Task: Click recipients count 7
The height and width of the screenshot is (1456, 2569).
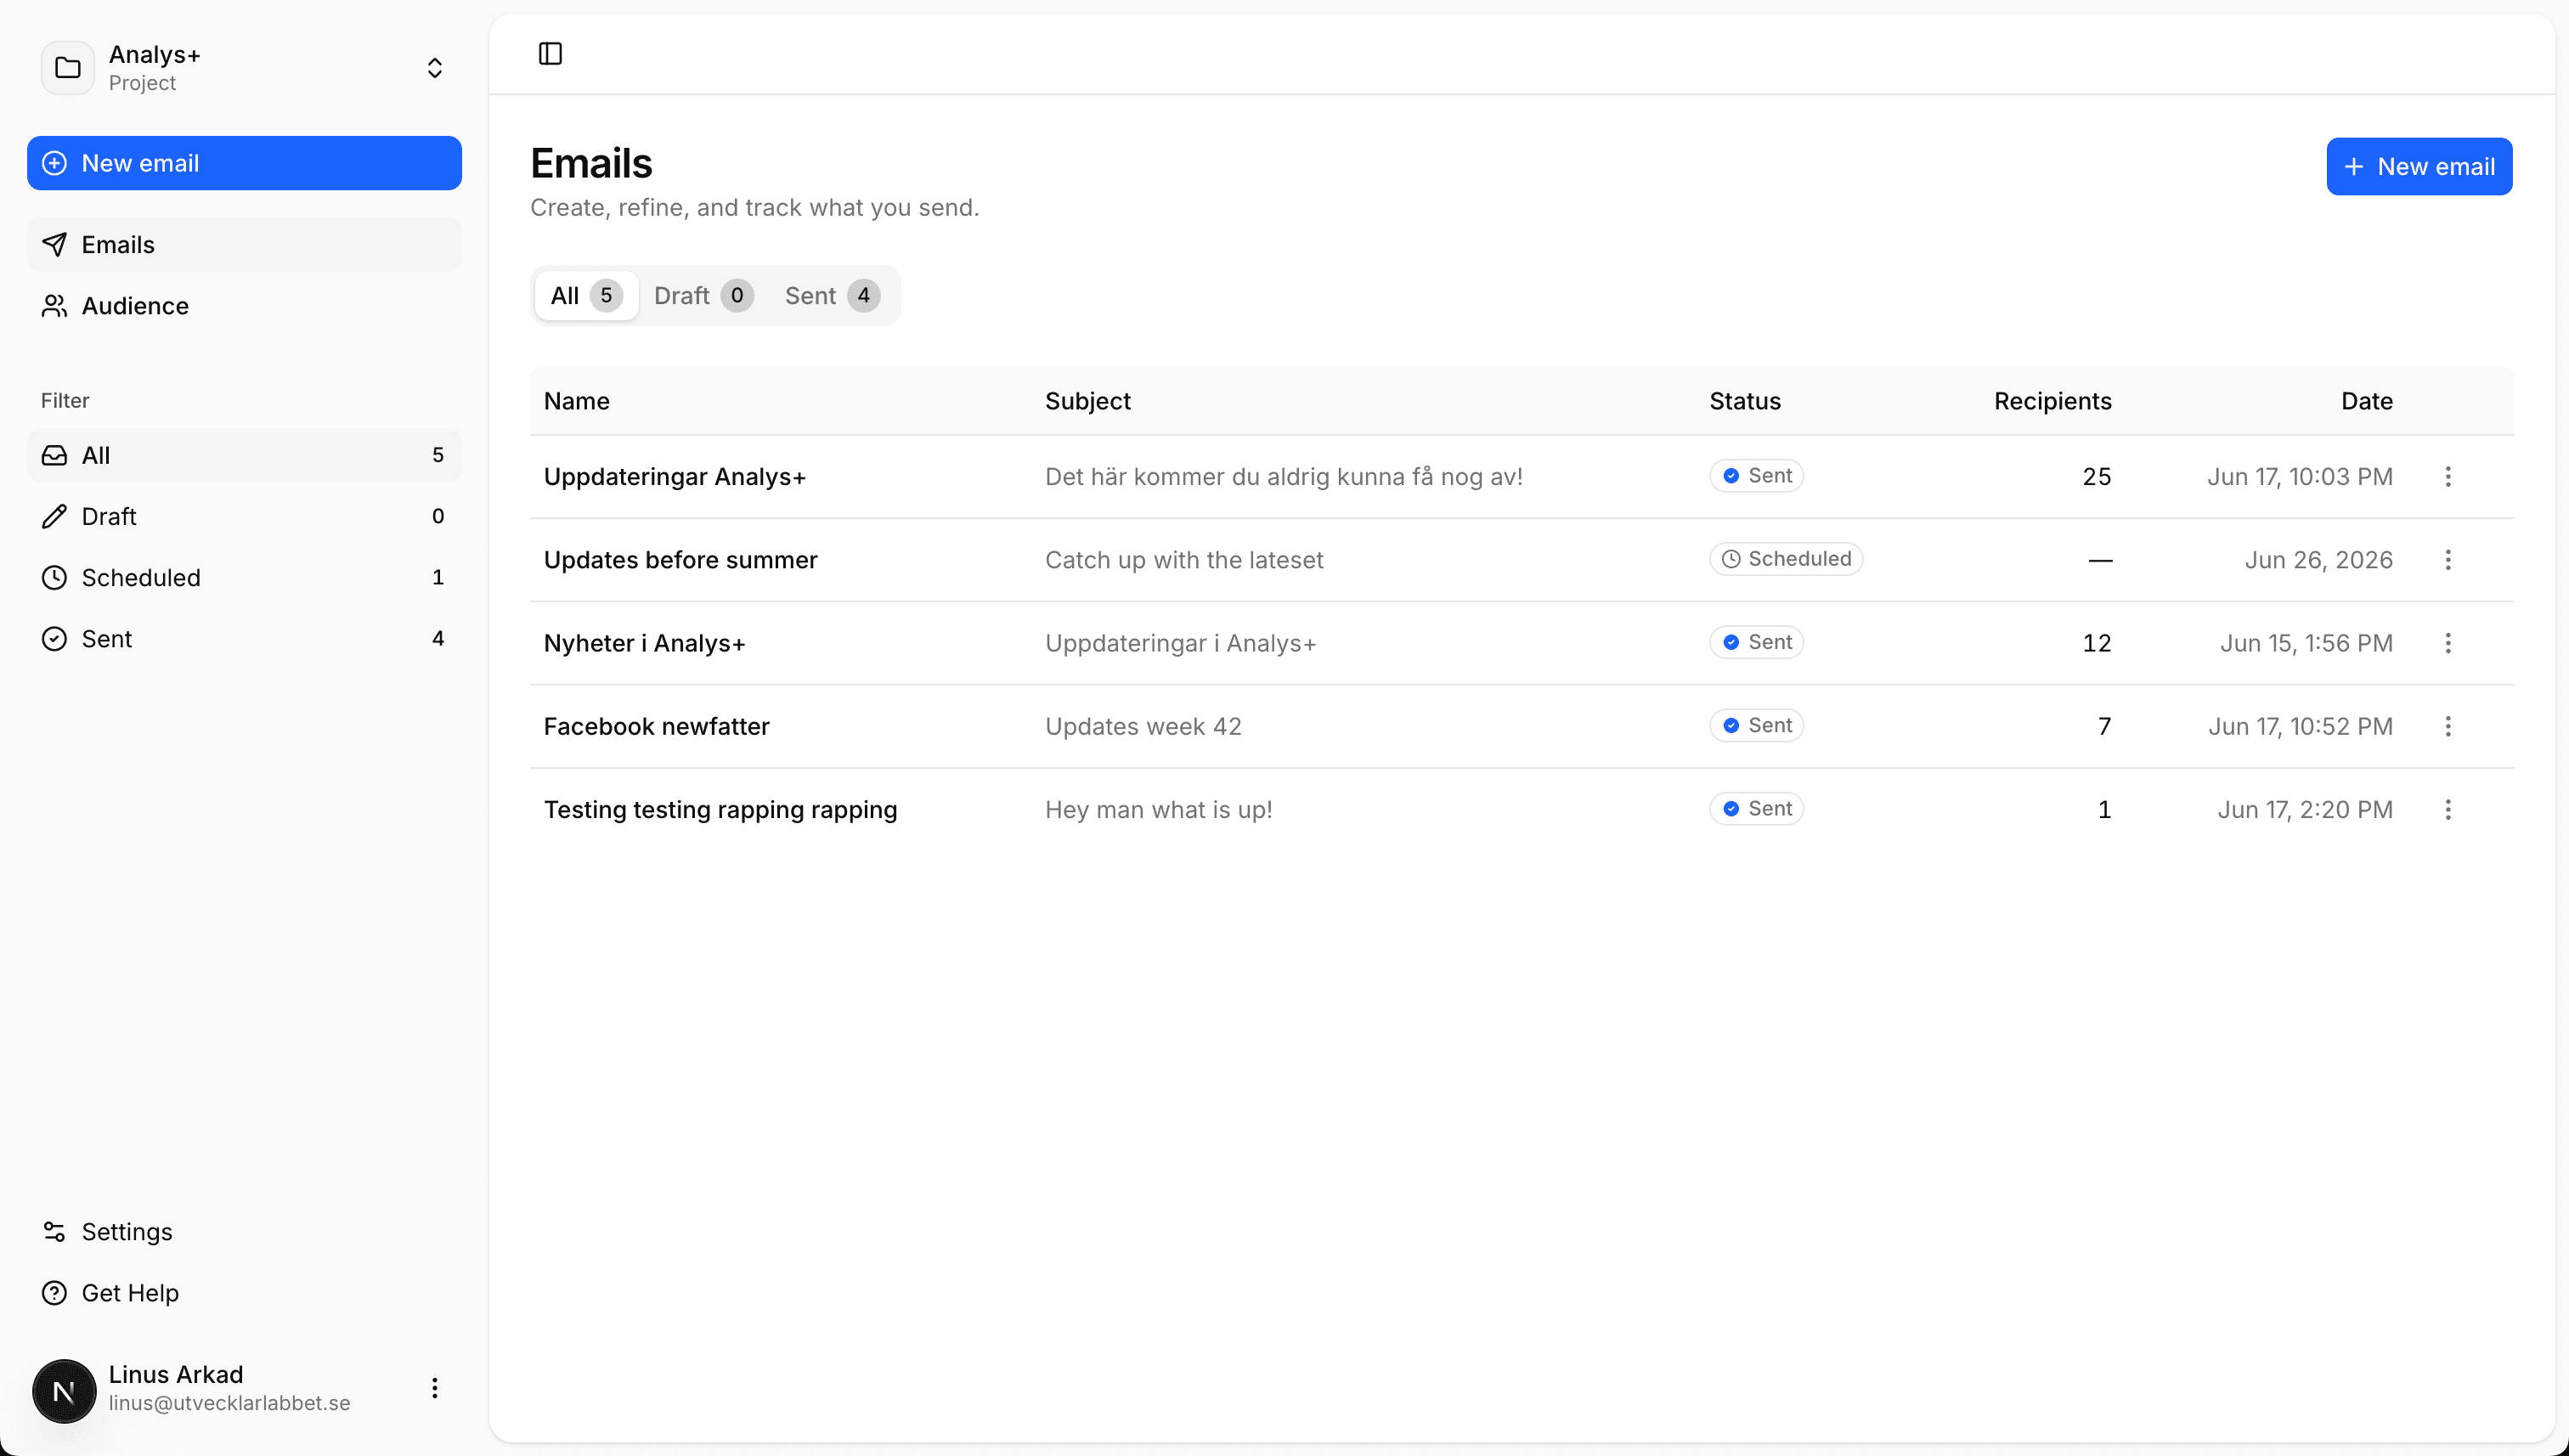Action: pos(2104,726)
